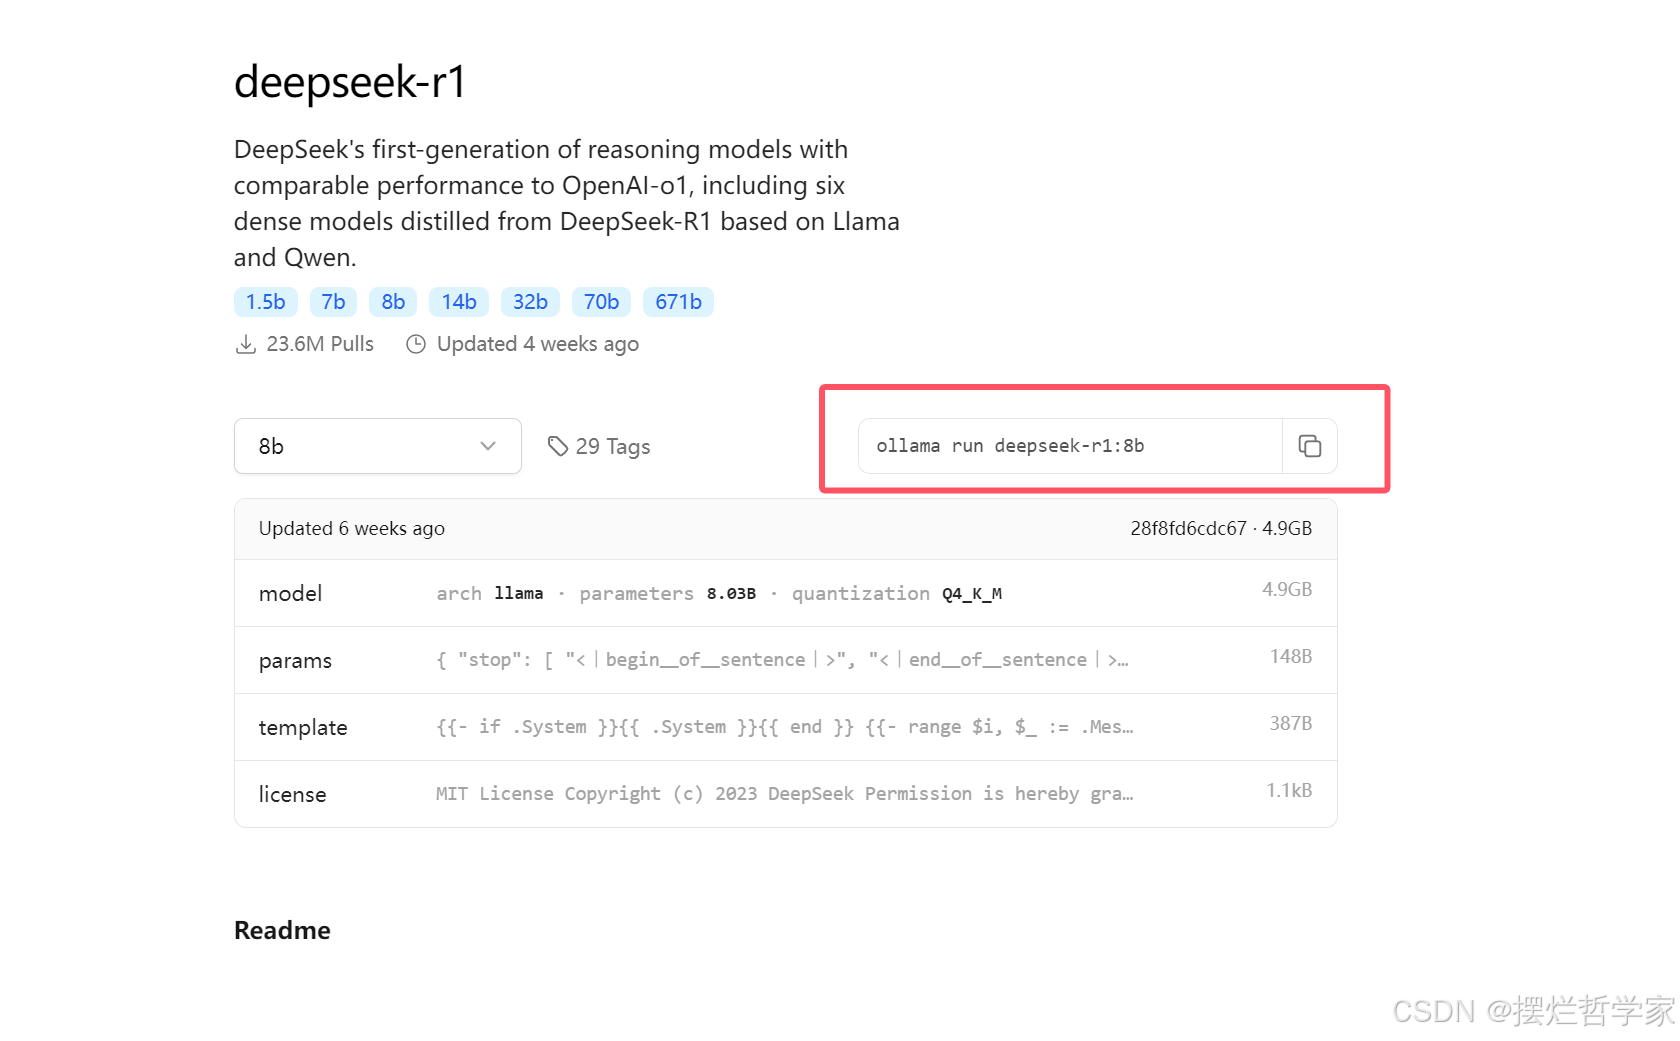Click the ollama run deepseek-r1:8b field
Image resolution: width=1680 pixels, height=1041 pixels.
[1070, 446]
